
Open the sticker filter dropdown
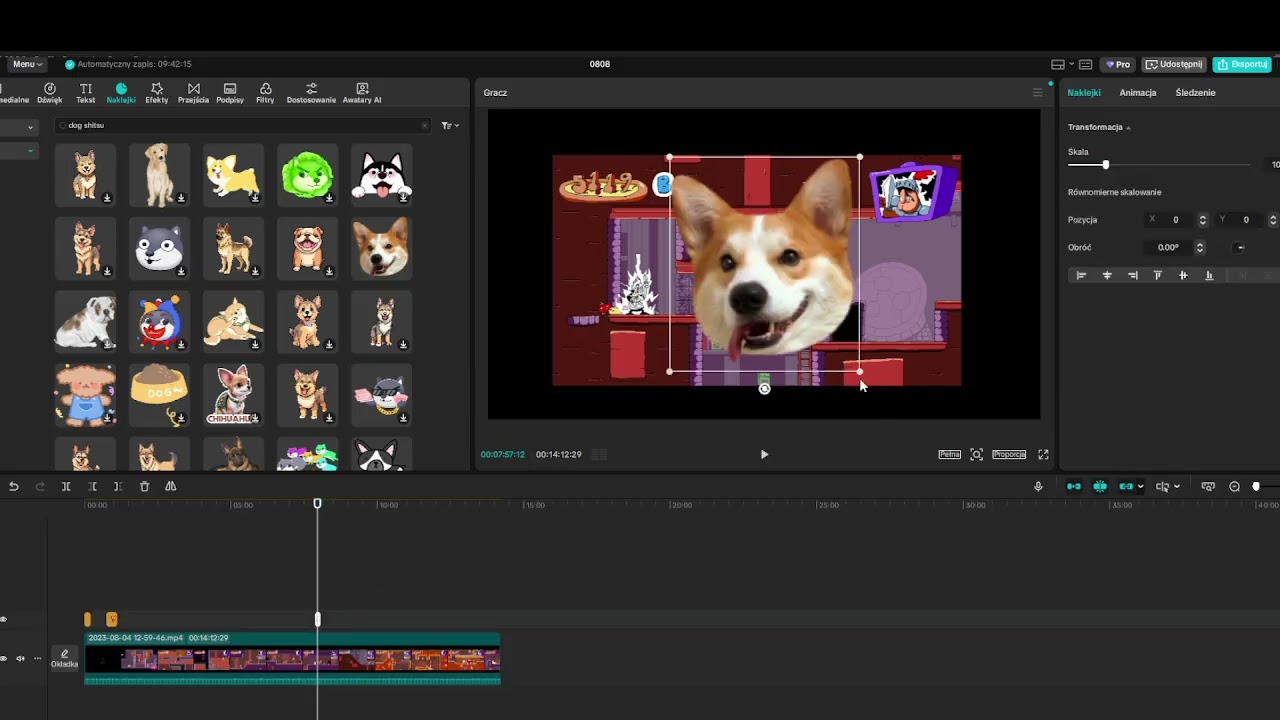coord(450,126)
